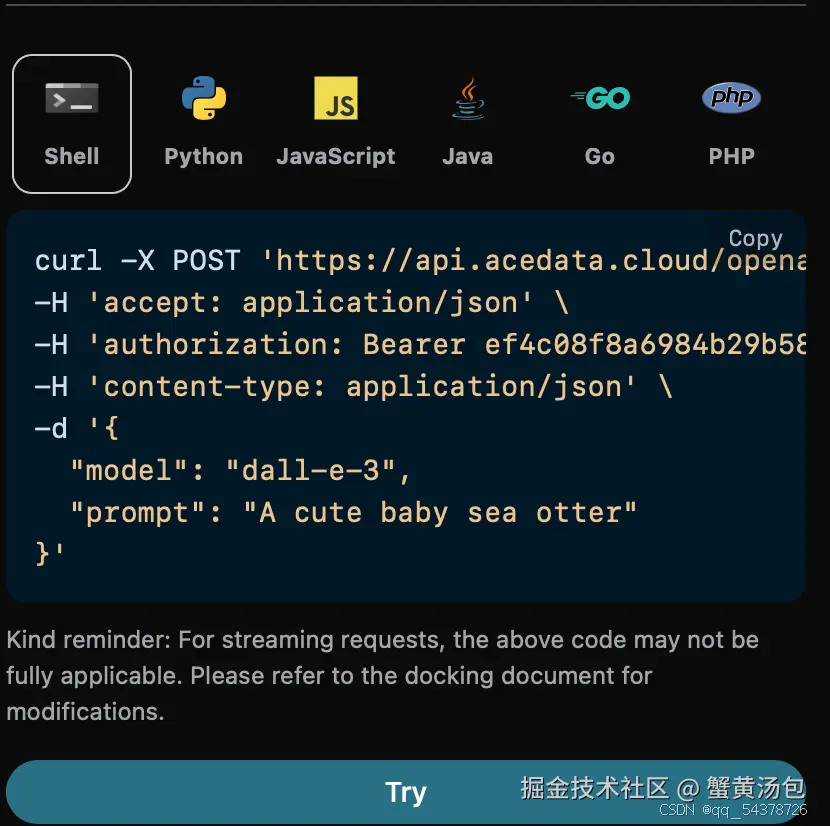Click the Try button

click(x=405, y=791)
